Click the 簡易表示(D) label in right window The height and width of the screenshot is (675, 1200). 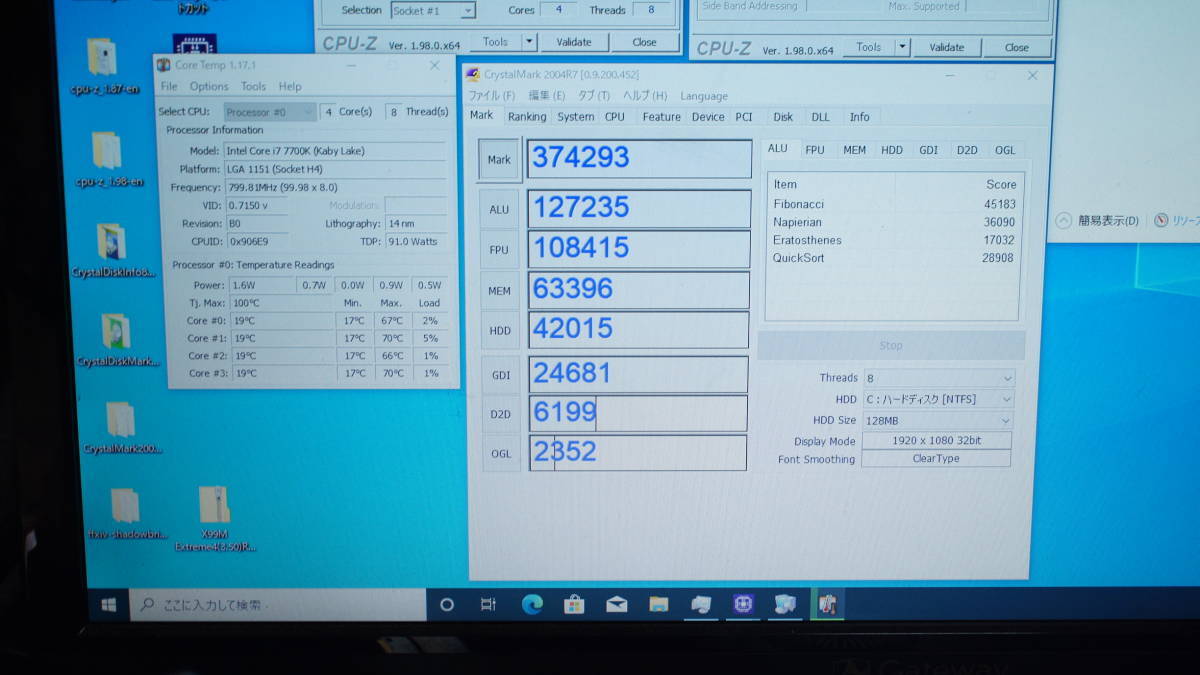point(1108,221)
